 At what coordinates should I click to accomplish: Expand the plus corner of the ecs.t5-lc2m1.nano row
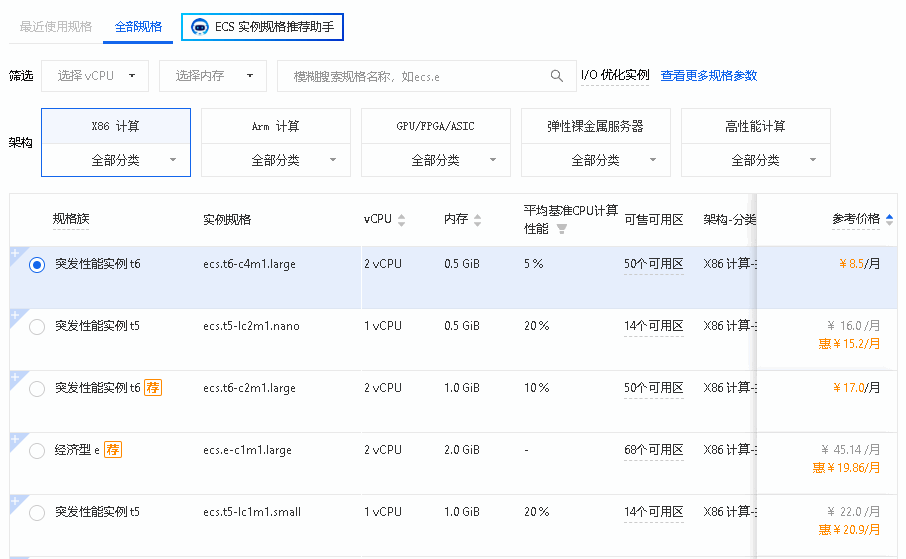coord(16,315)
